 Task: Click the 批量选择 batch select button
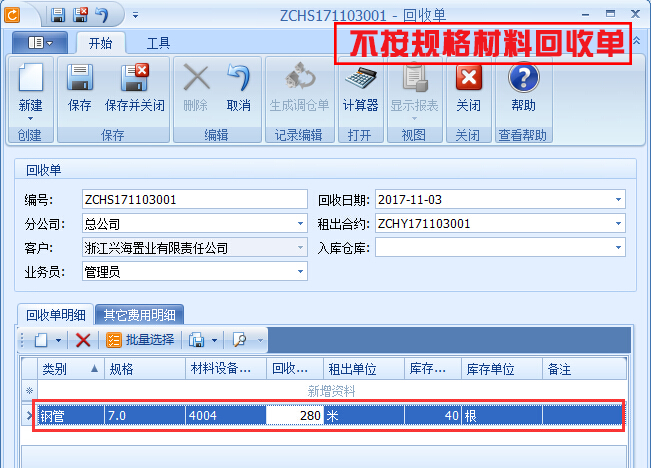[x=141, y=340]
